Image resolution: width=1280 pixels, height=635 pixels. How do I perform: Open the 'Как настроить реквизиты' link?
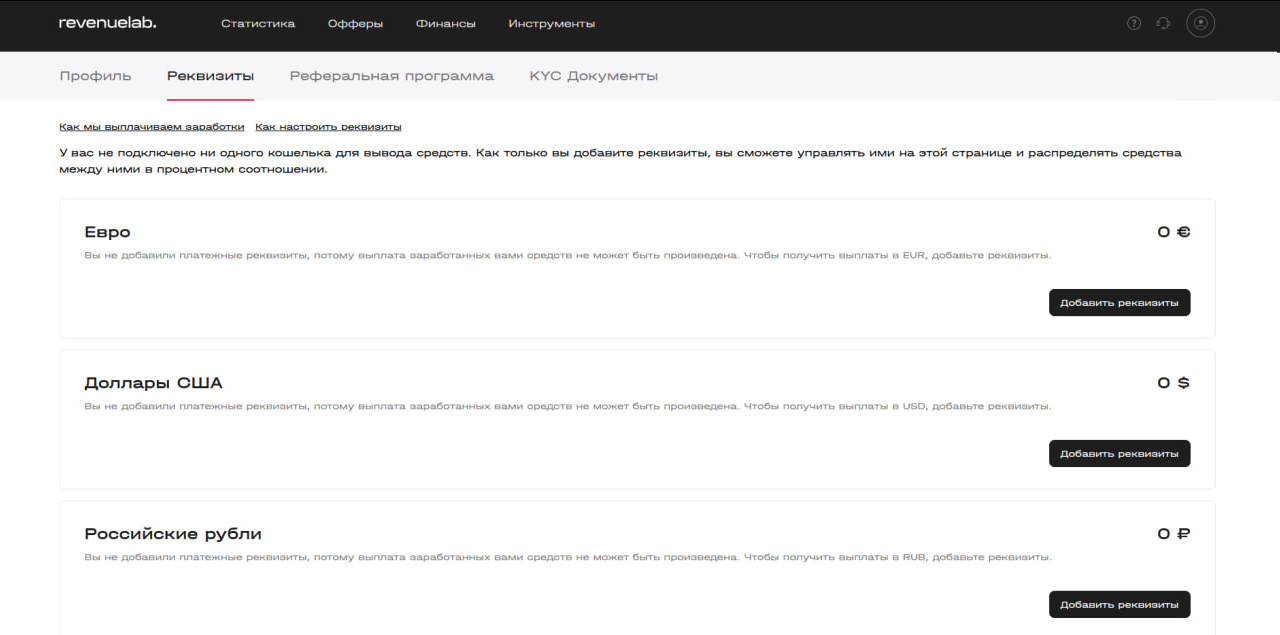coord(328,127)
